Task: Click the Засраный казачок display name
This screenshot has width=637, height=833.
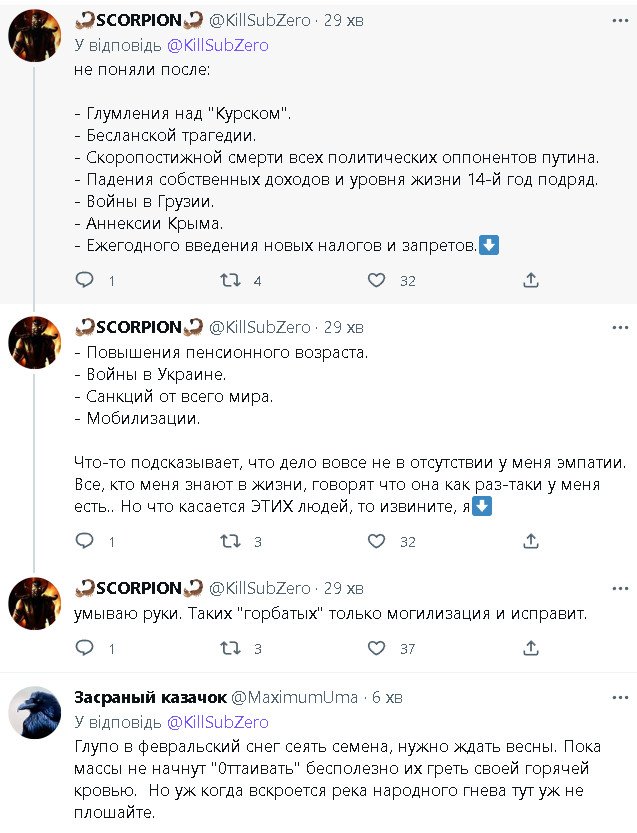Action: (x=150, y=697)
